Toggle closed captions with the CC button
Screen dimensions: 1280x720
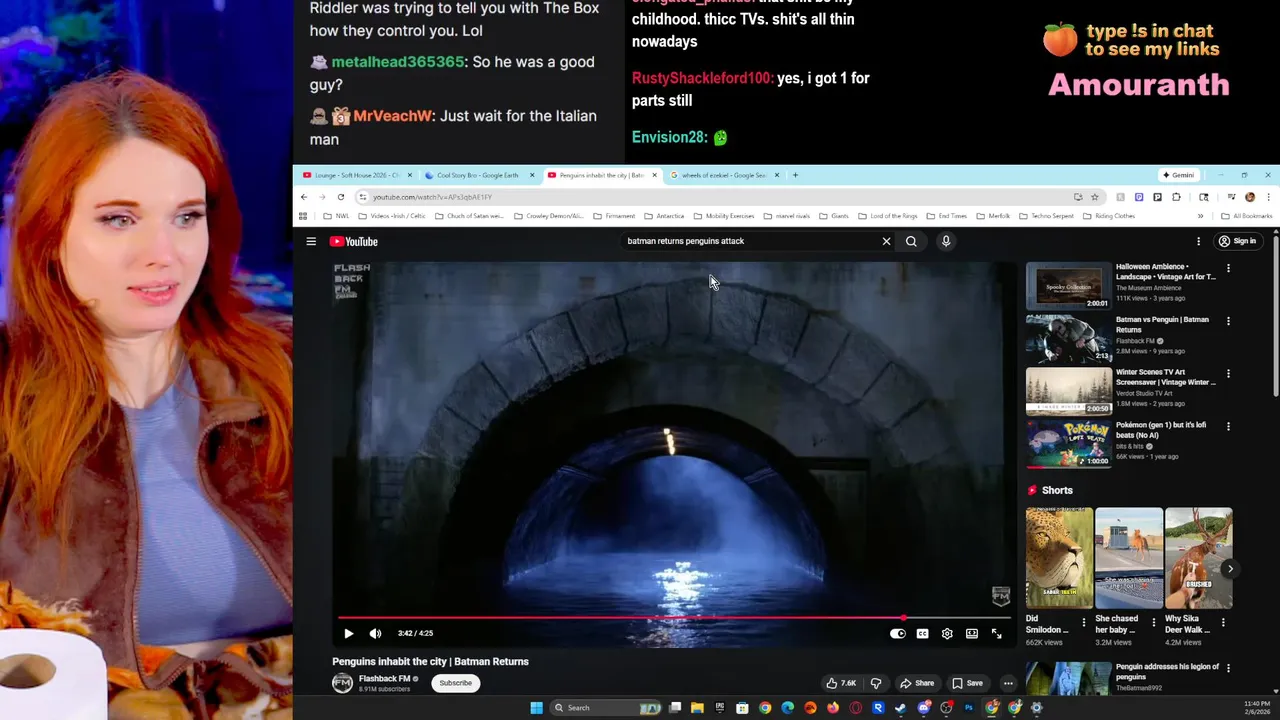point(922,633)
